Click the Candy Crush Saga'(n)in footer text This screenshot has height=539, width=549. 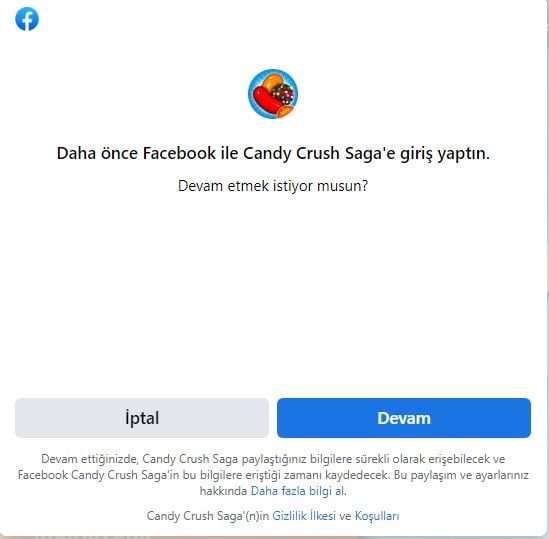point(208,516)
